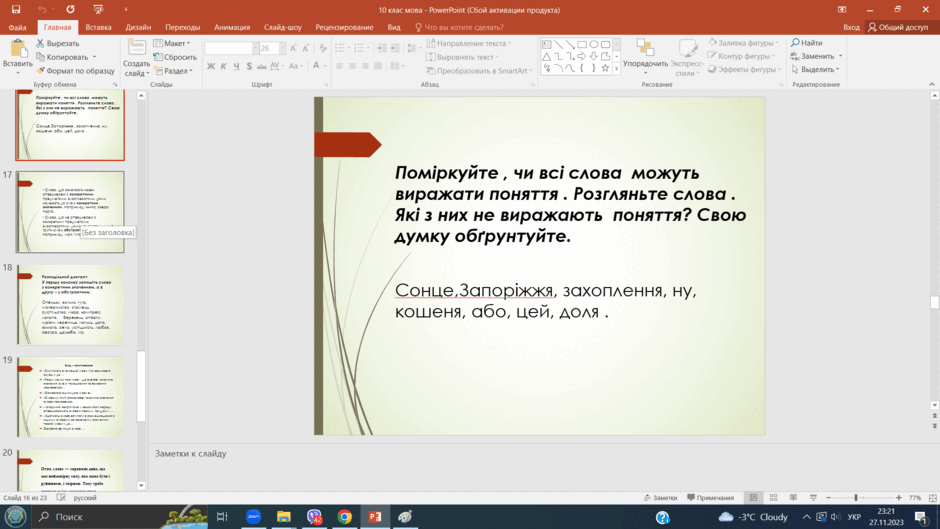This screenshot has width=940, height=529.
Task: Expand the Layout (Макет) dropdown
Action: click(172, 43)
